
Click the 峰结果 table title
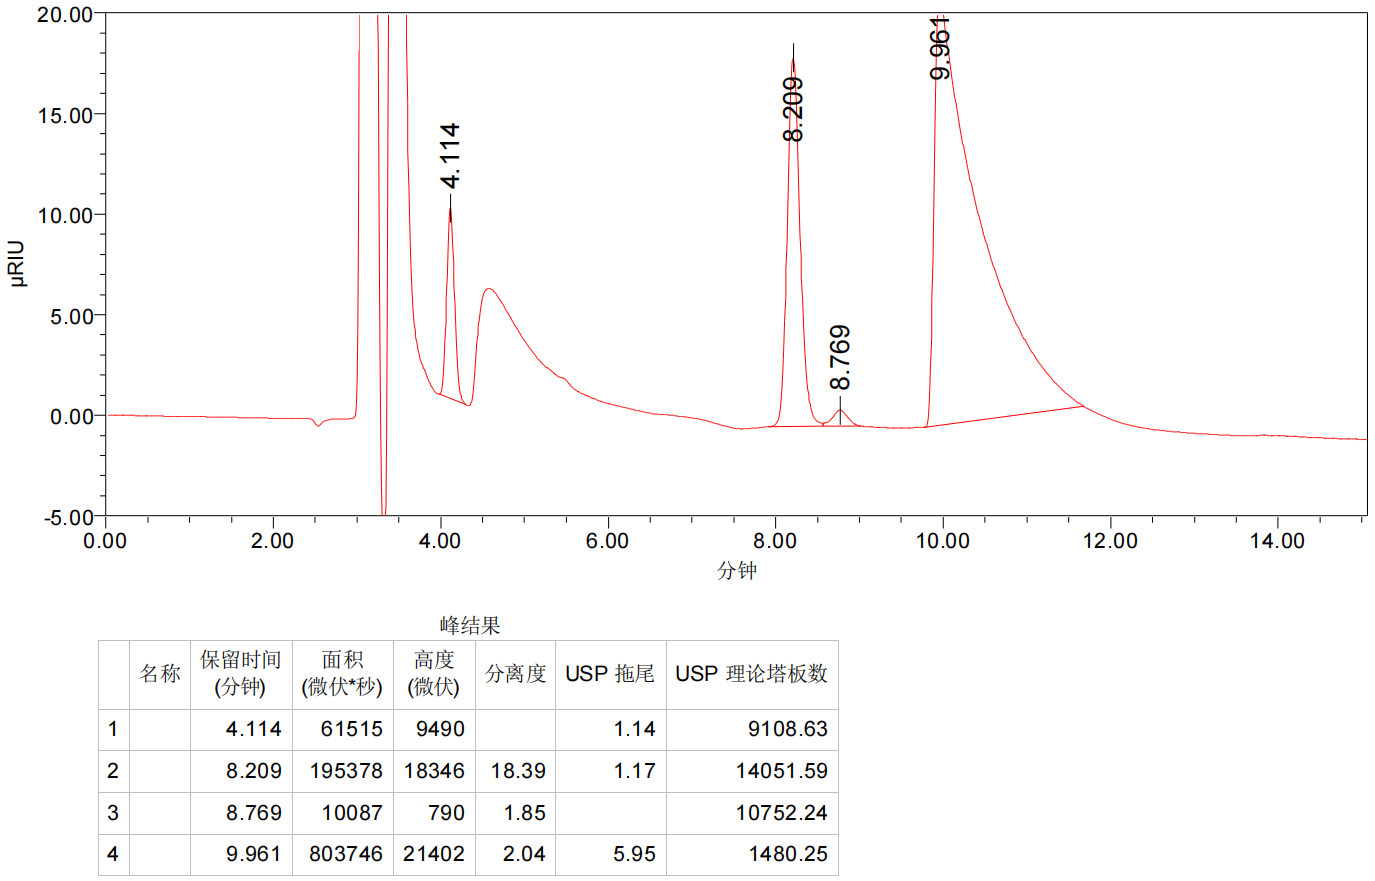click(x=470, y=625)
